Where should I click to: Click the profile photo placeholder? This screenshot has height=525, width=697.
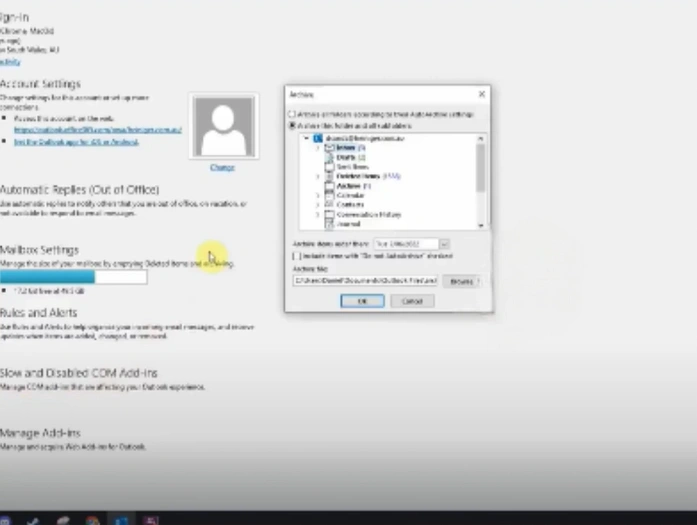[224, 126]
